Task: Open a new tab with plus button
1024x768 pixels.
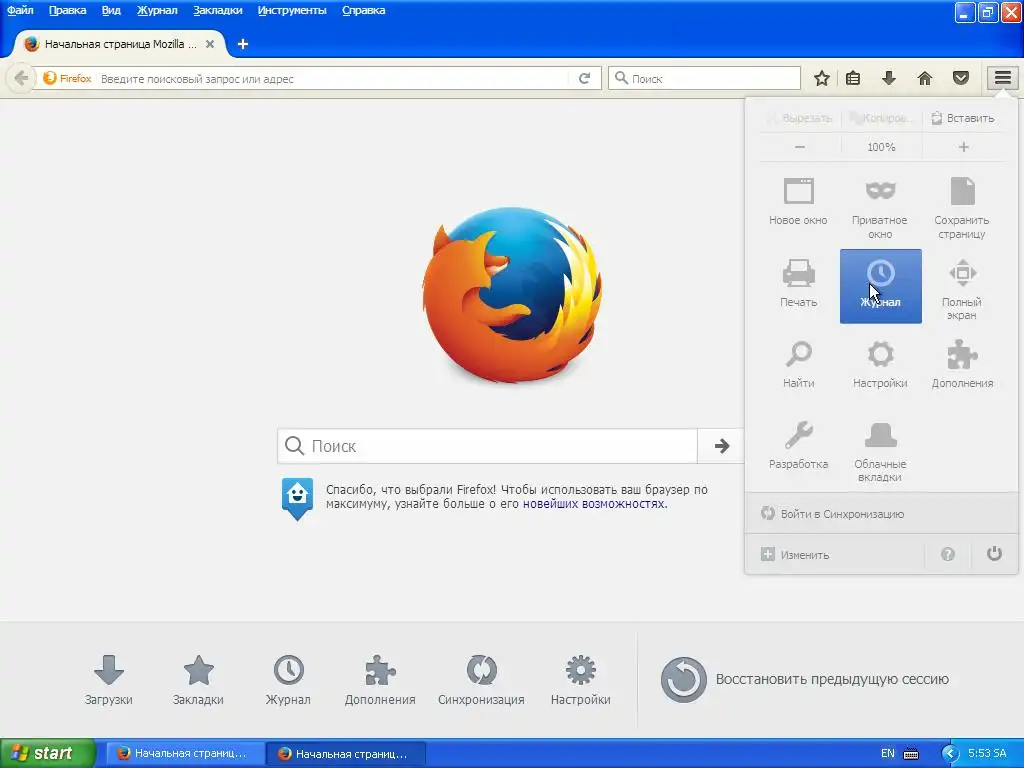Action: [x=243, y=44]
